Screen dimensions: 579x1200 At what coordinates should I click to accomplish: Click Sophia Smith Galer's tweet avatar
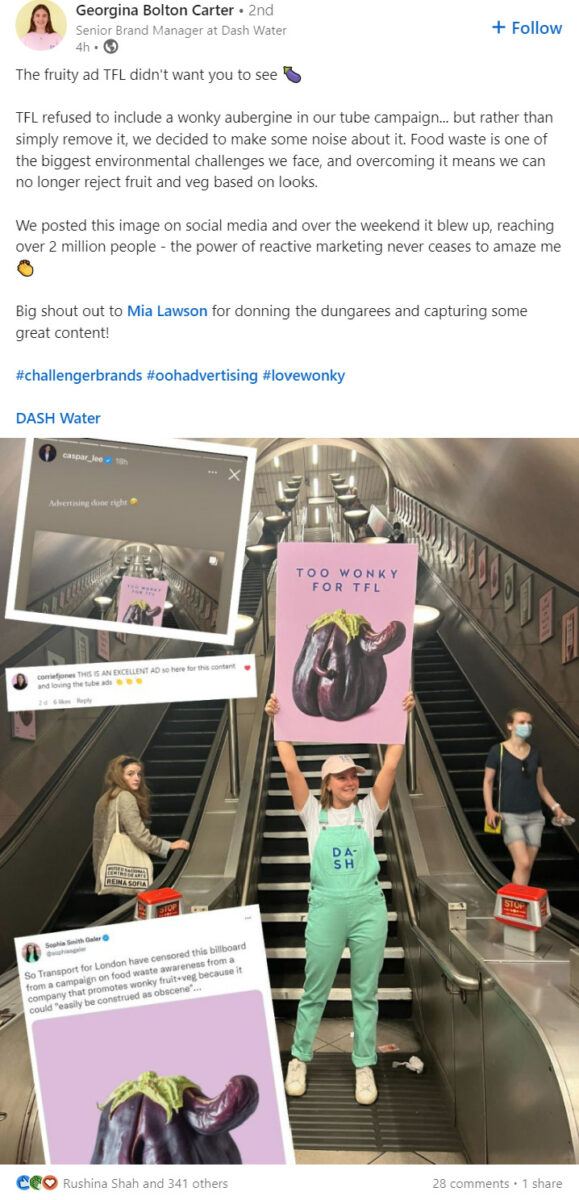tap(32, 951)
